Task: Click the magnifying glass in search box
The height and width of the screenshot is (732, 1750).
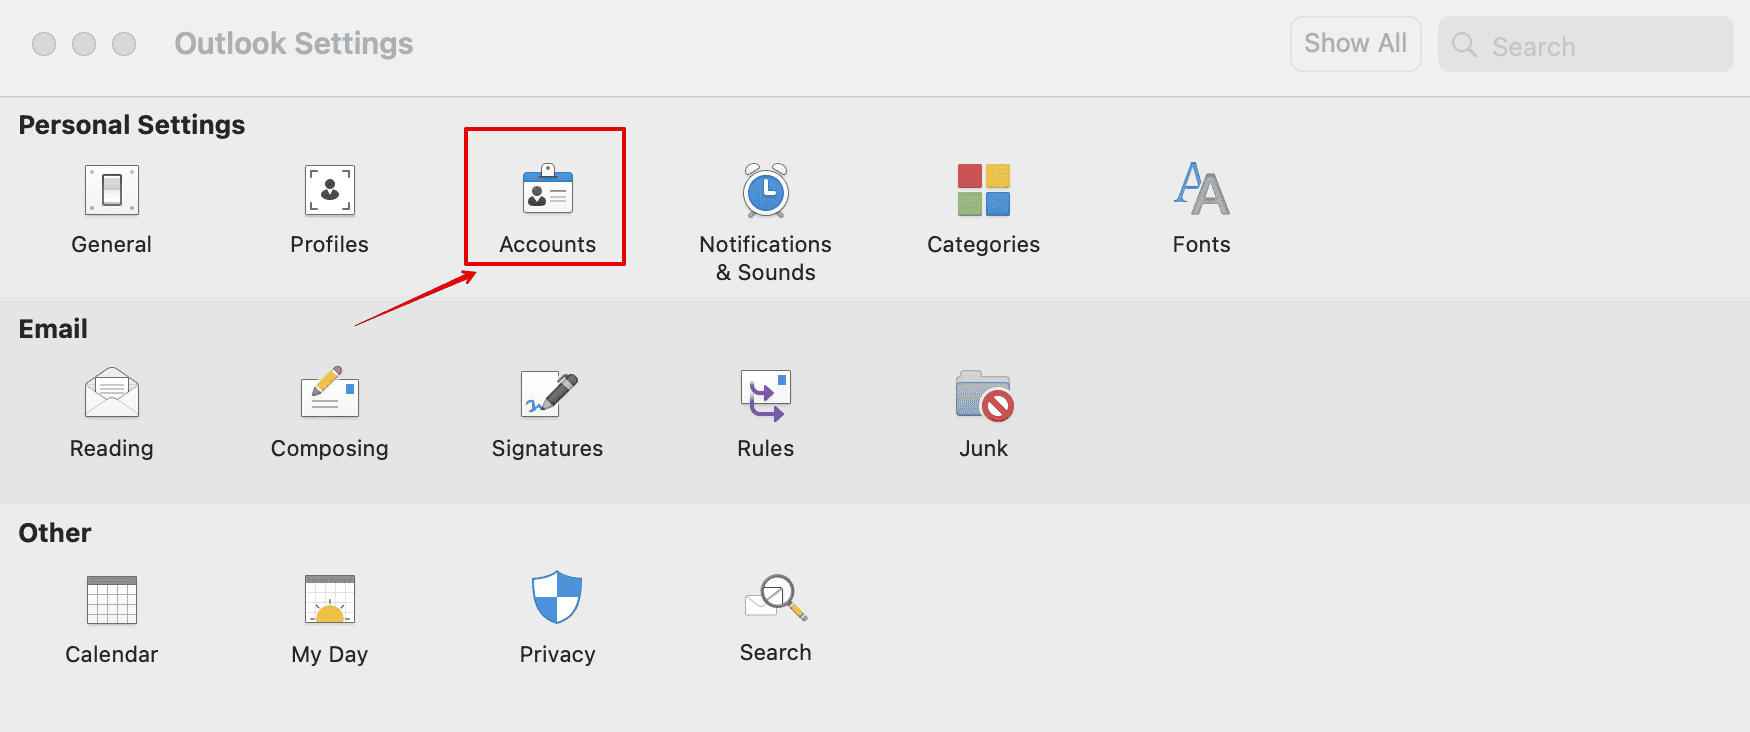Action: [1464, 45]
